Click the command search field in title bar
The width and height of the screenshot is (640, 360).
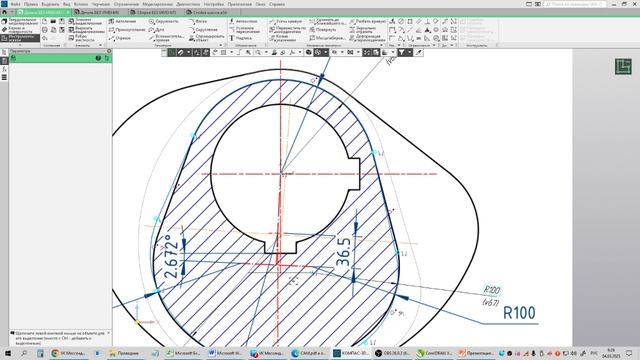(575, 4)
